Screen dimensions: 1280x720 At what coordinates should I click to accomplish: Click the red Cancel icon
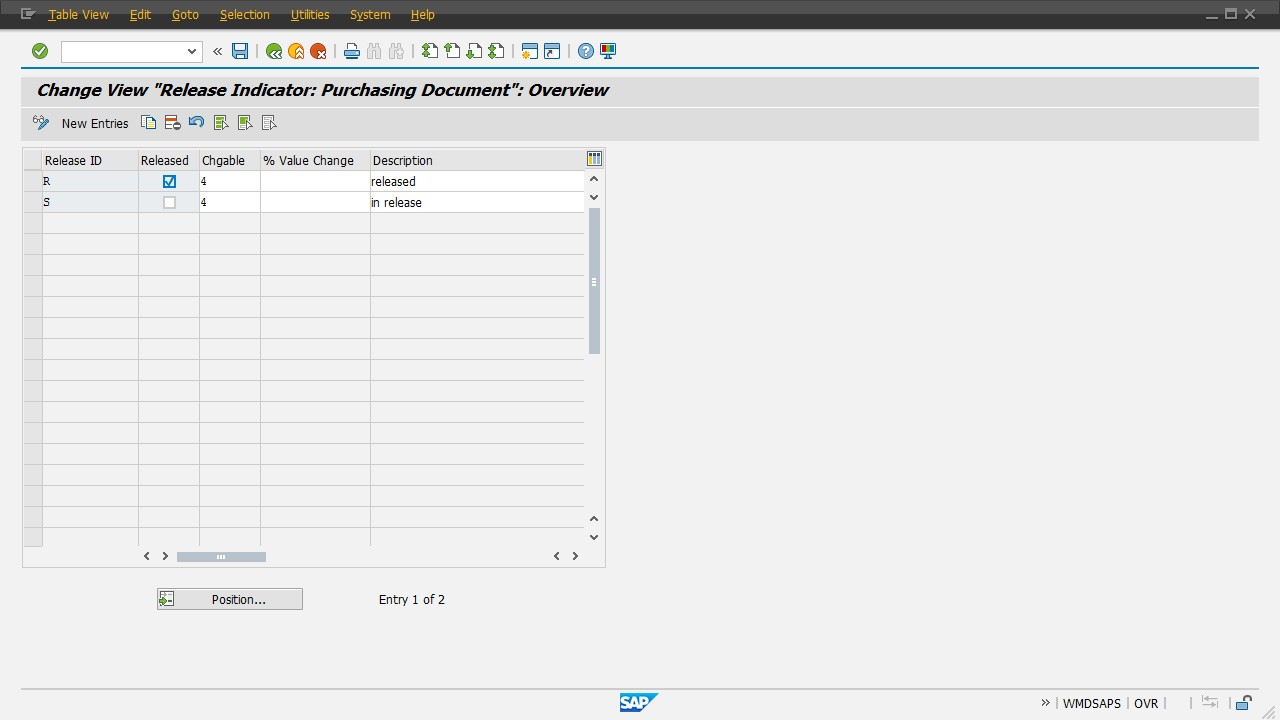point(318,51)
